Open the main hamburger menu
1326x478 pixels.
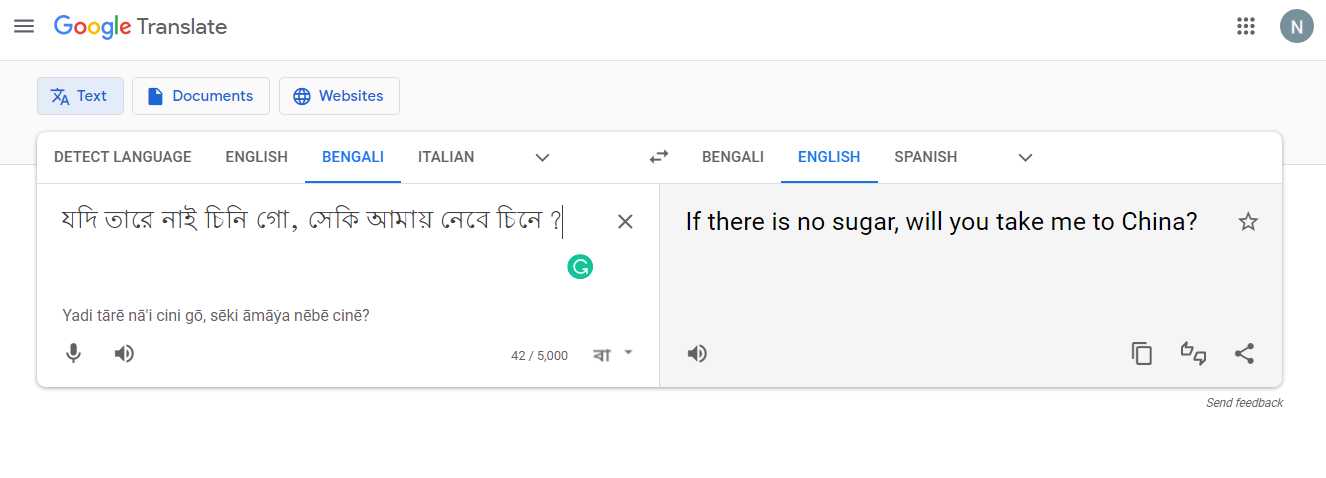pyautogui.click(x=24, y=27)
